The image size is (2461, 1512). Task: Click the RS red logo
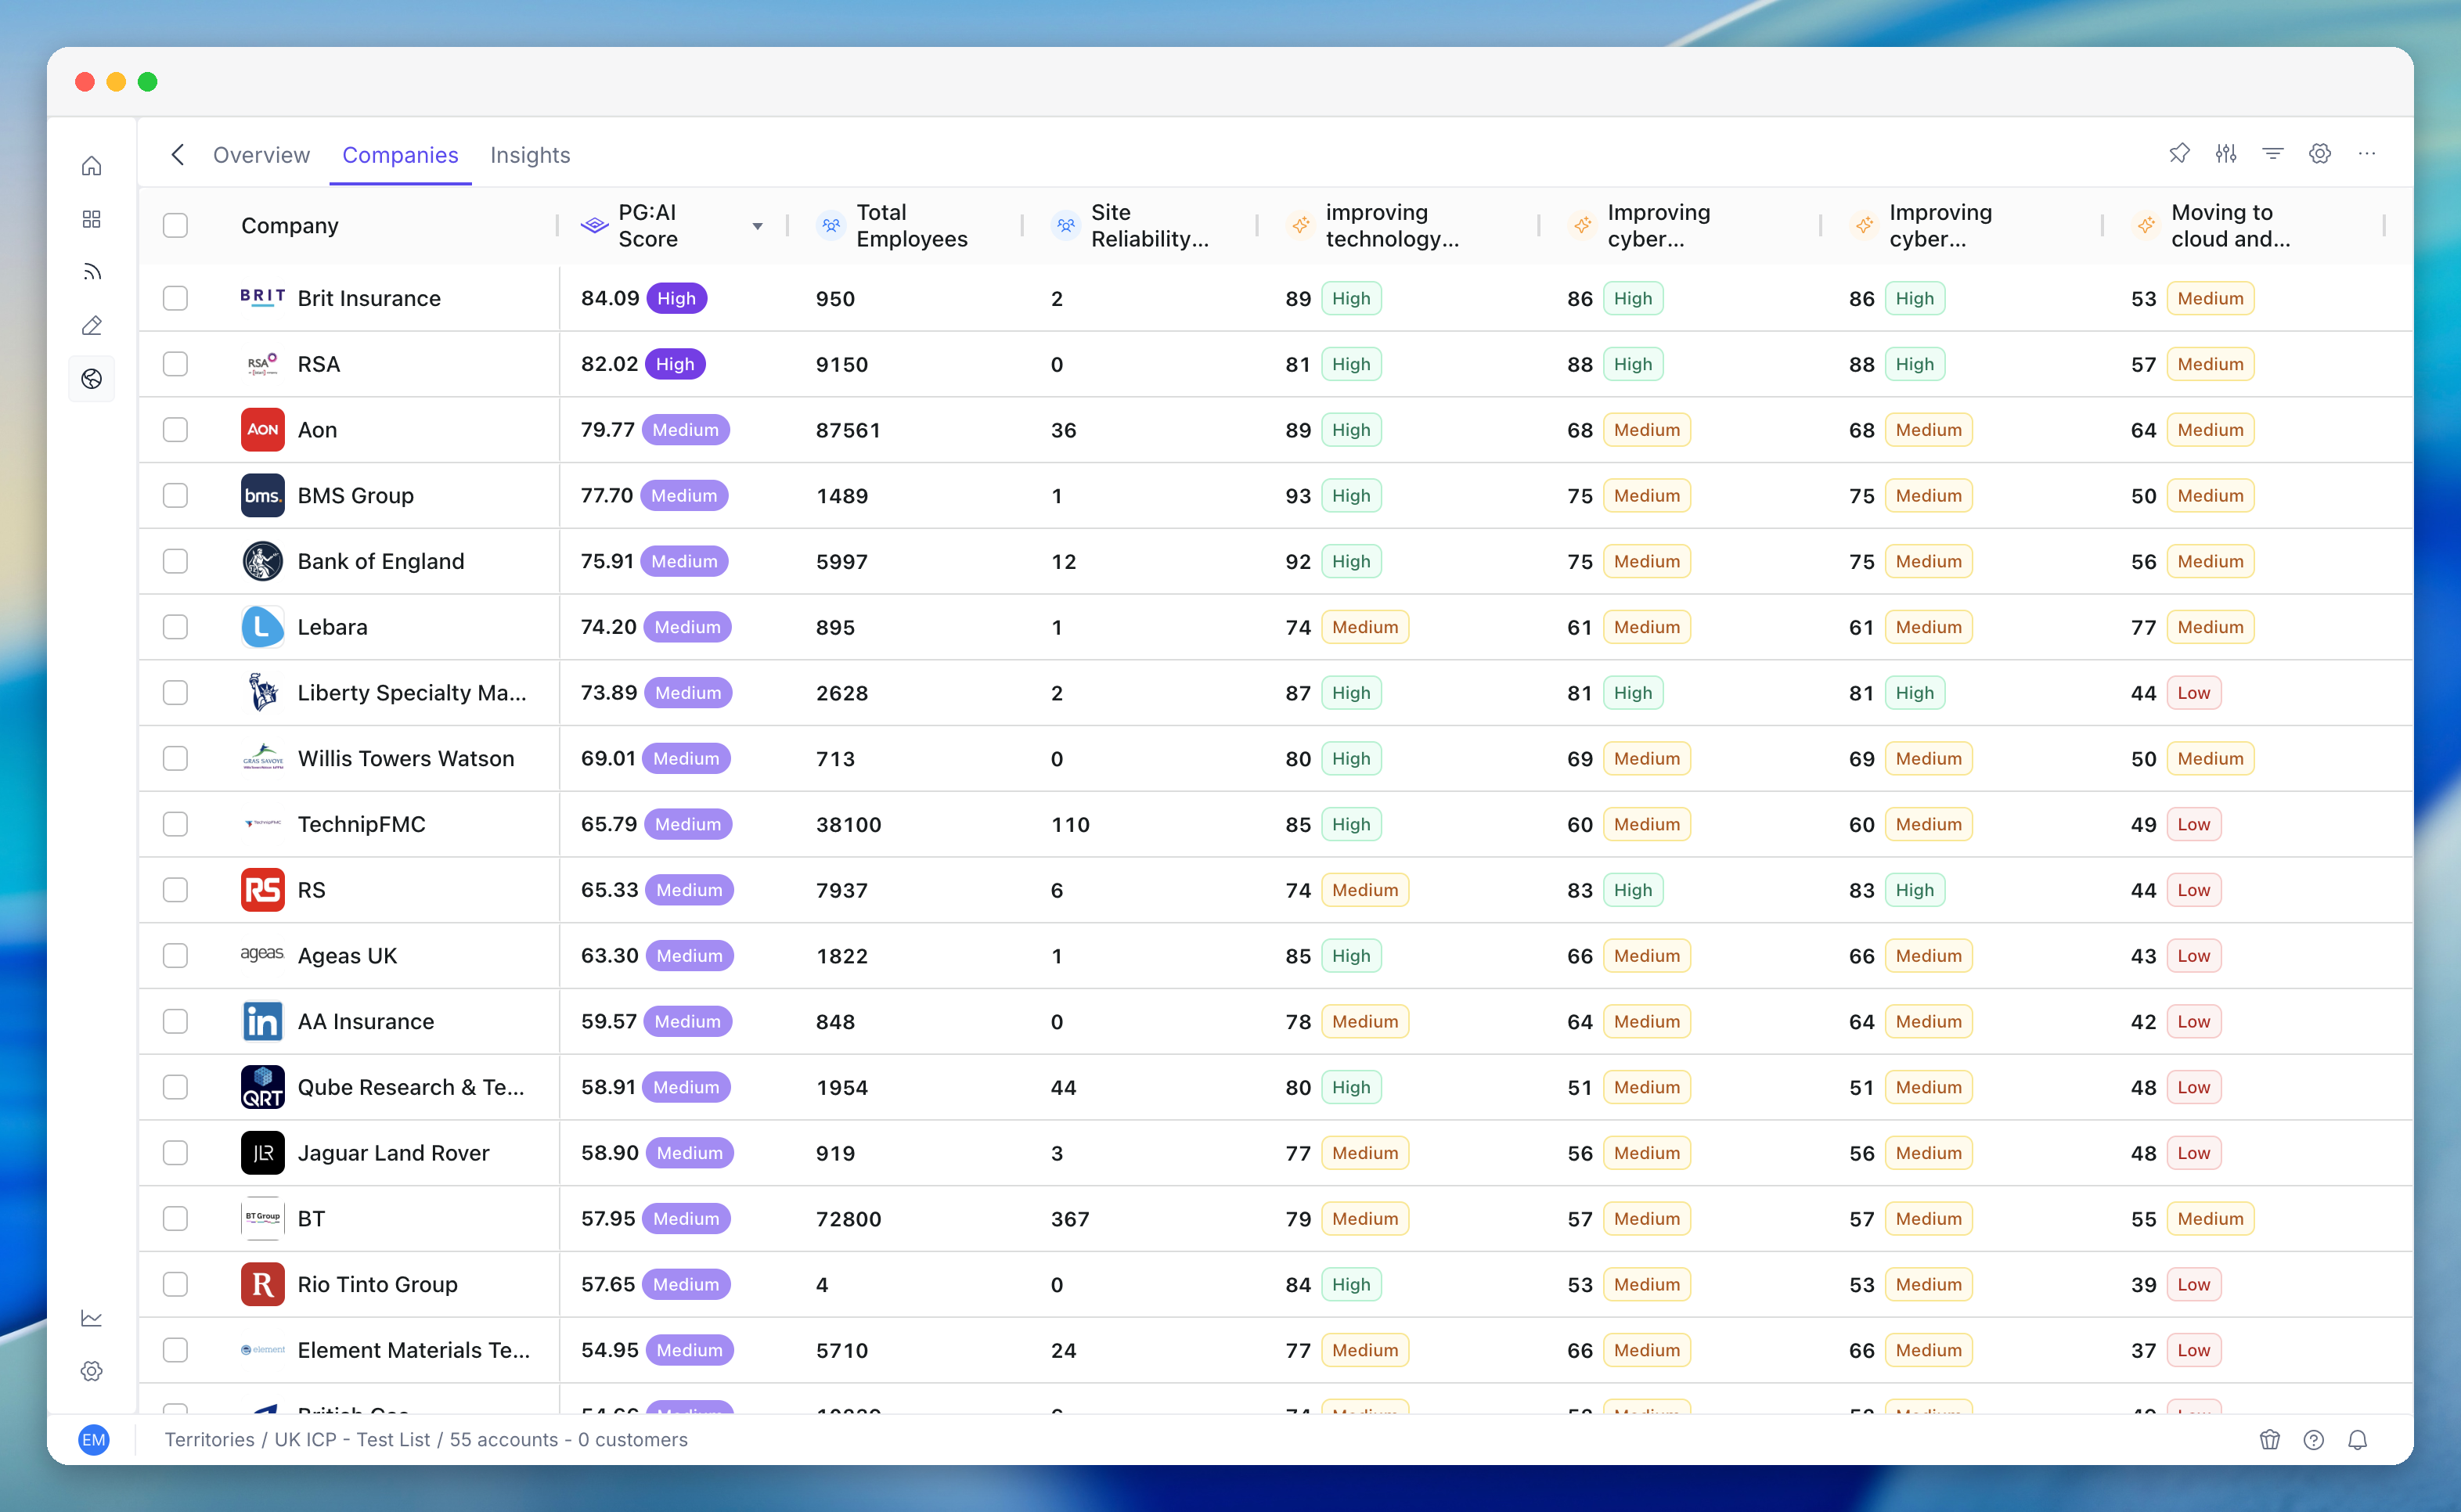262,890
